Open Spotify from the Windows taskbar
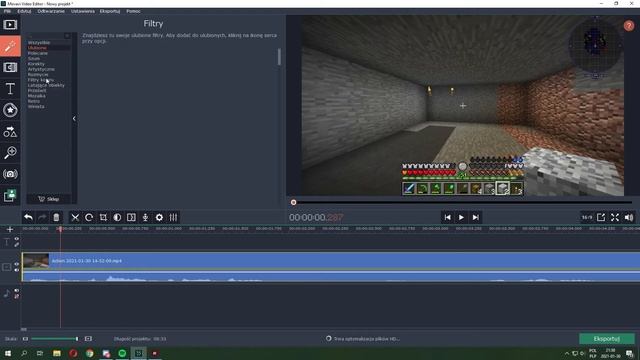This screenshot has width=640, height=360. tap(122, 353)
